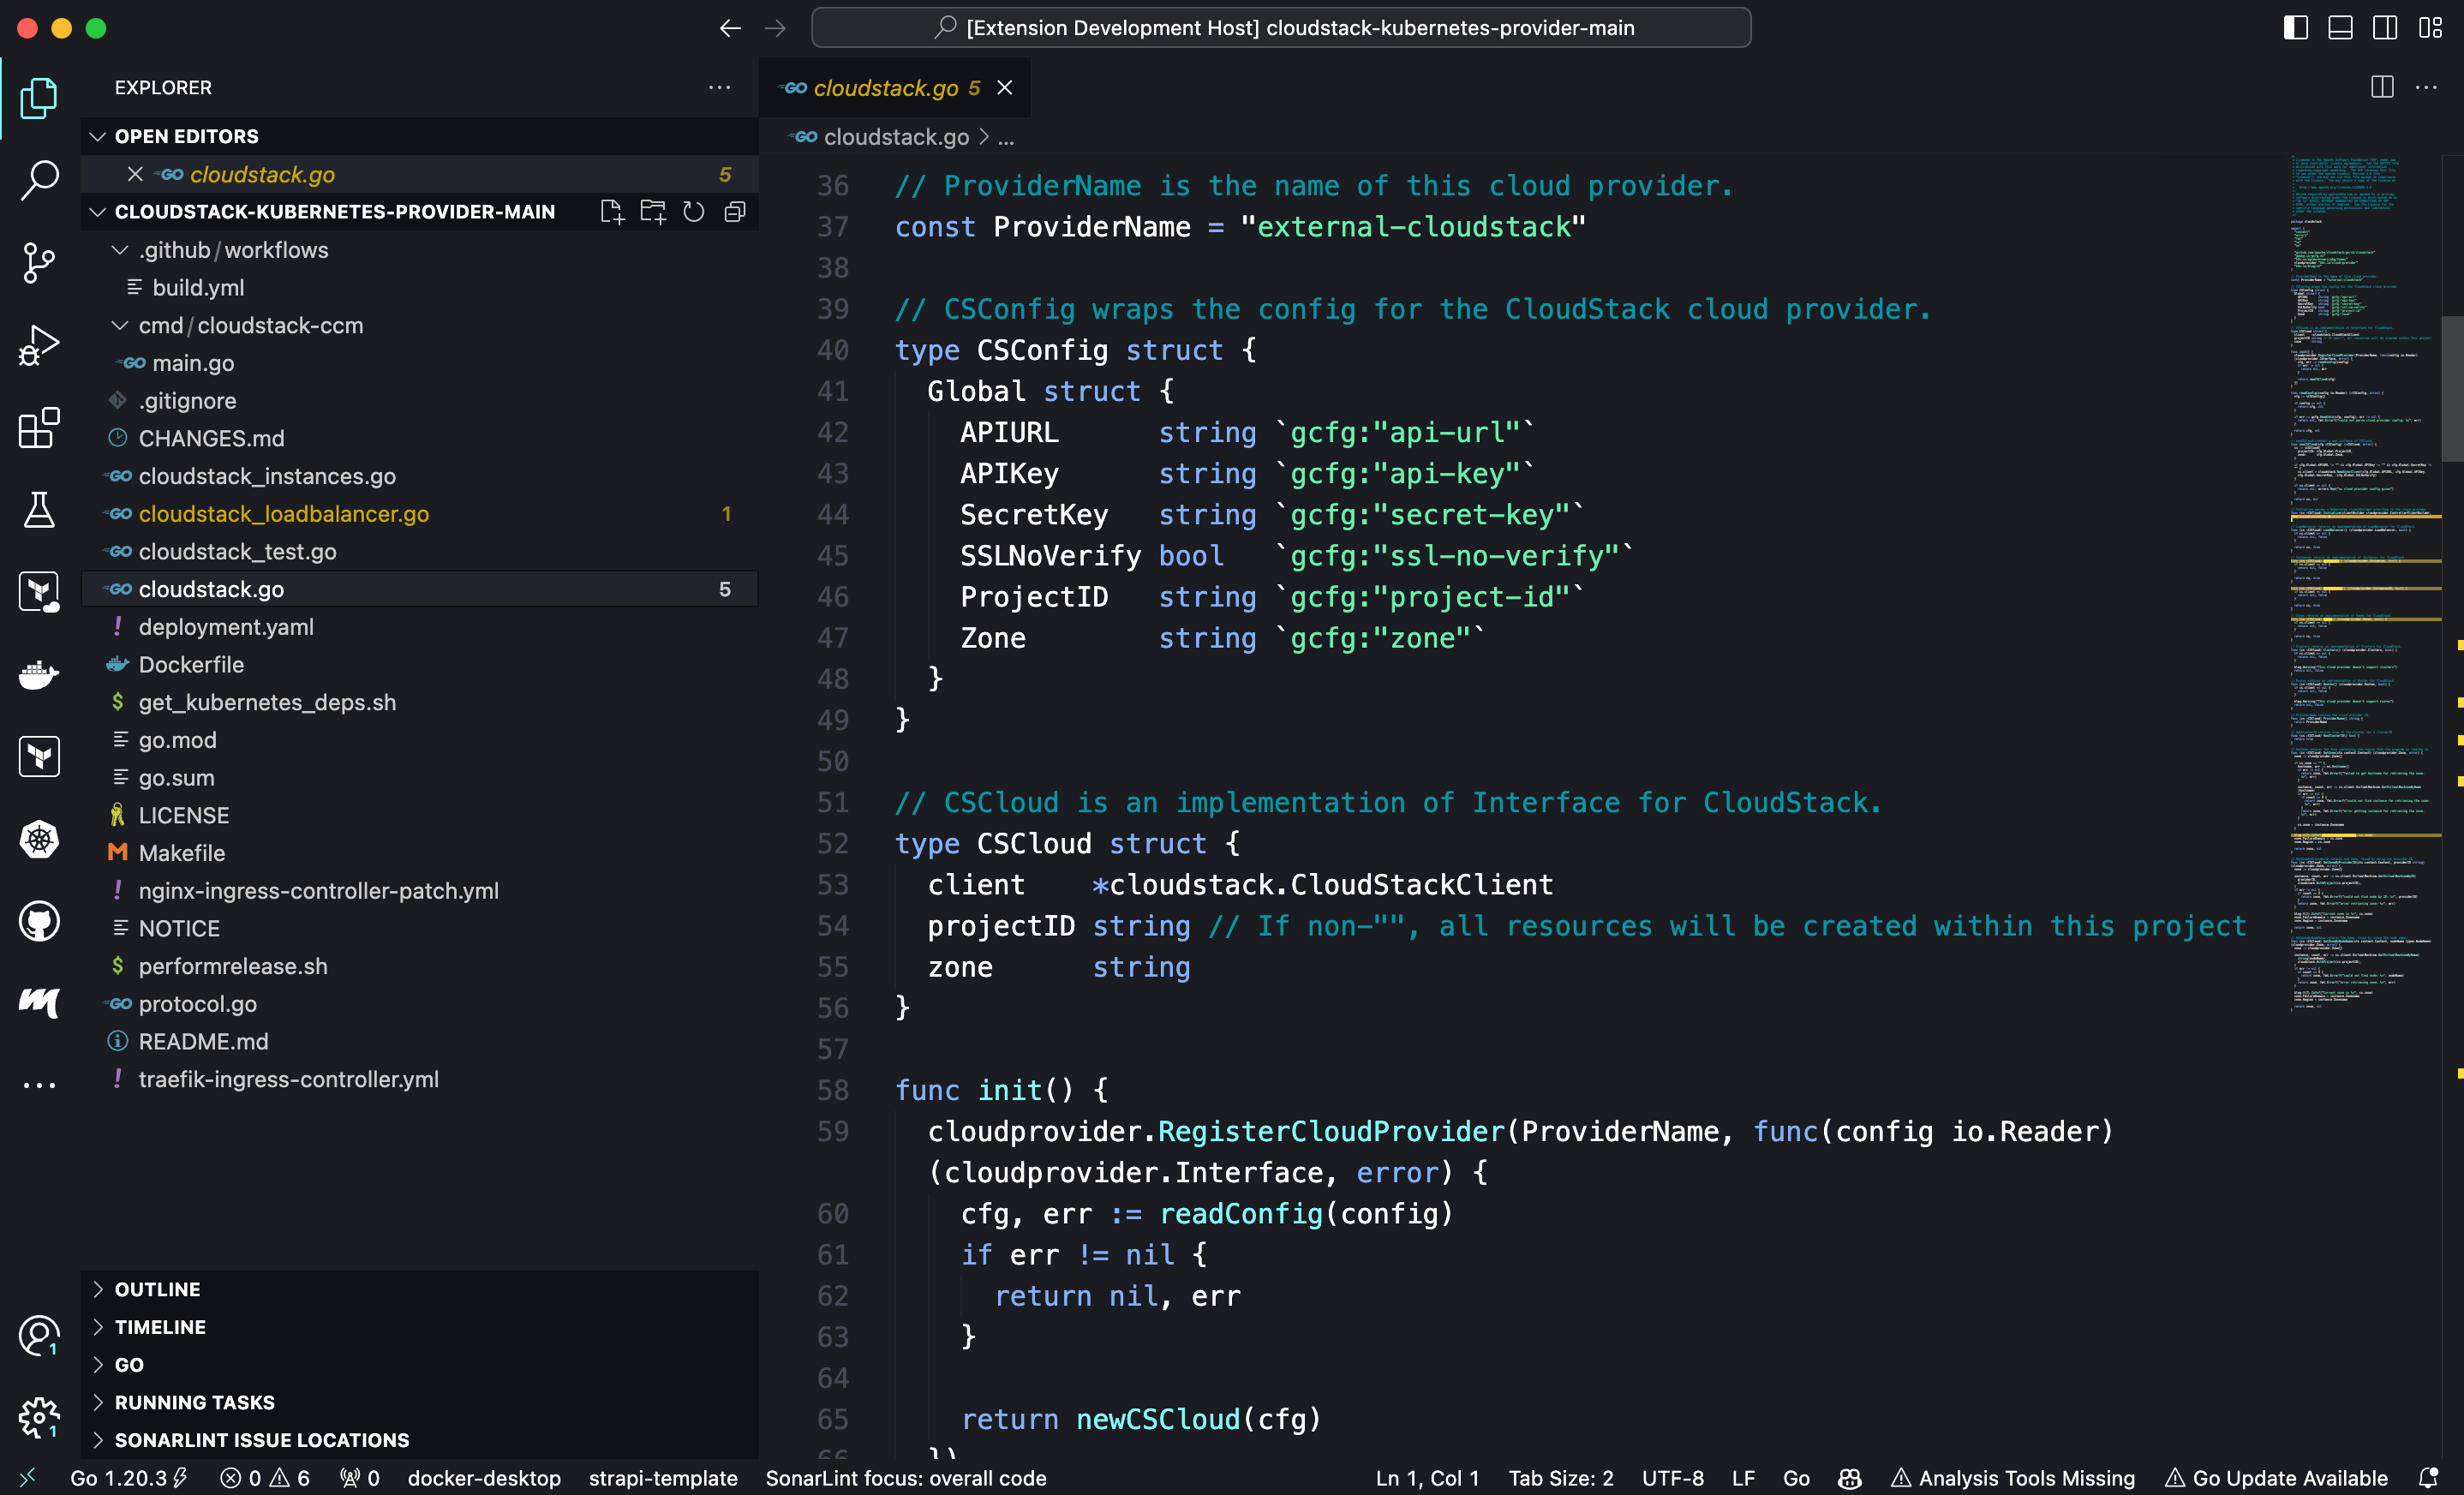Open cloudstack_loadbalancer.go in the file tree

pyautogui.click(x=283, y=514)
